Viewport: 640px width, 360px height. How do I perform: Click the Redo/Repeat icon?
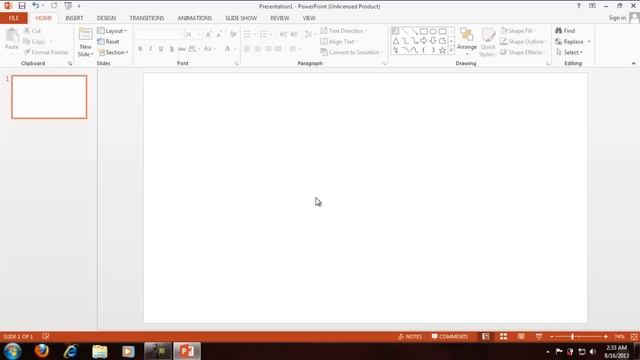tap(54, 6)
